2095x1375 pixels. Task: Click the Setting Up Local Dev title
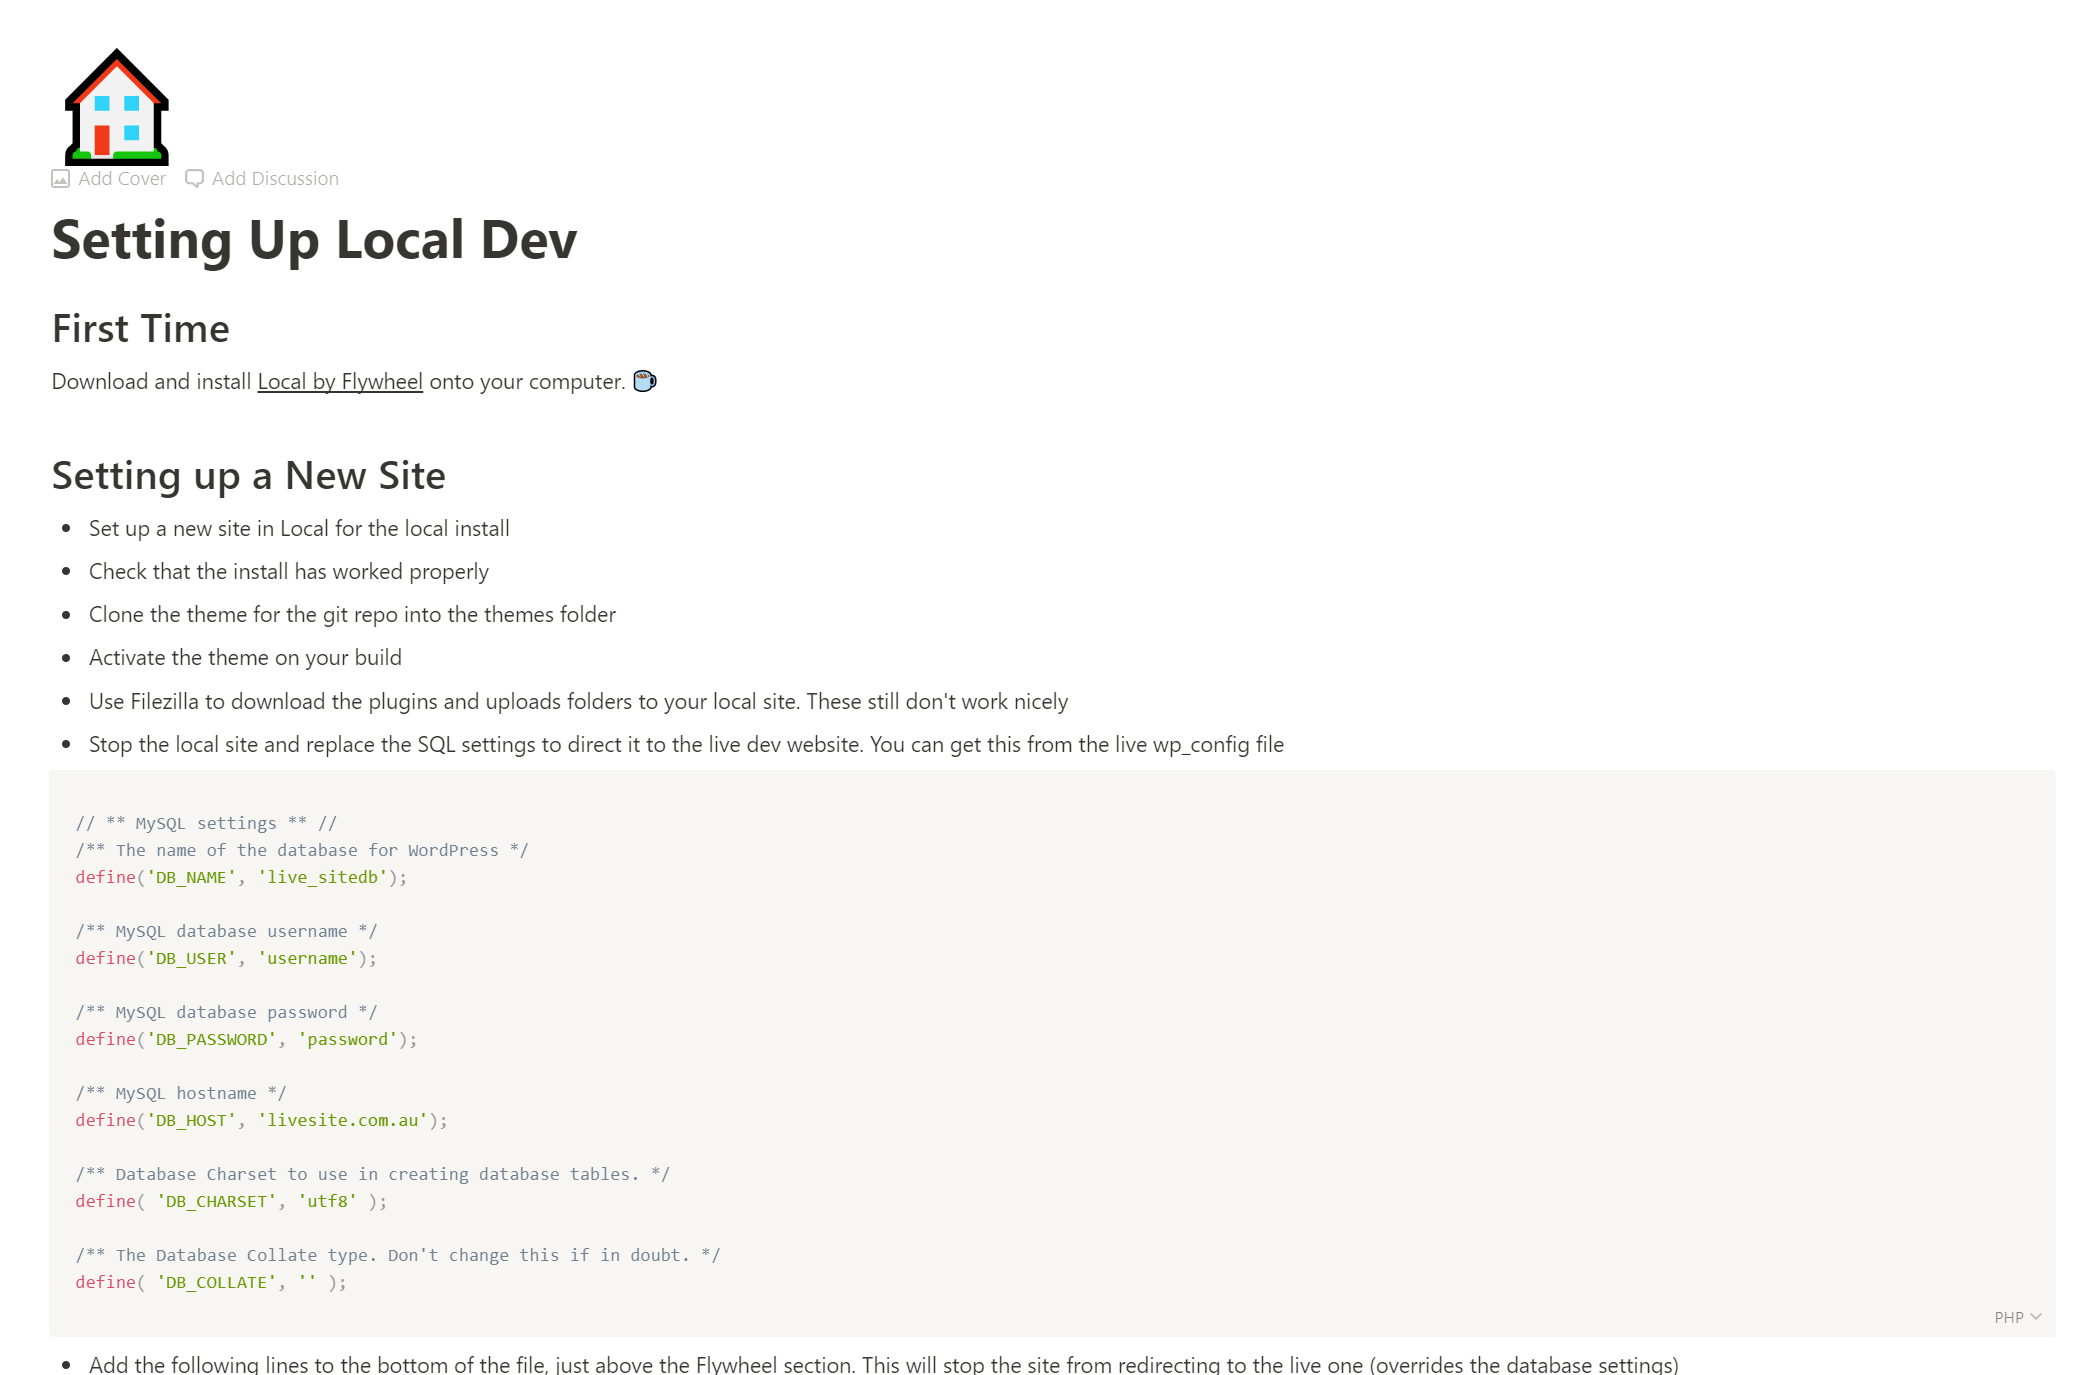click(x=314, y=240)
